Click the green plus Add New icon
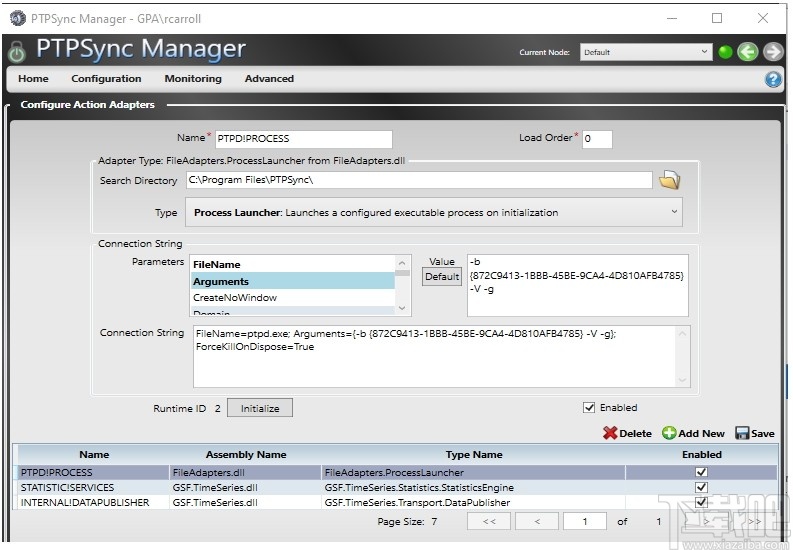 pyautogui.click(x=669, y=433)
